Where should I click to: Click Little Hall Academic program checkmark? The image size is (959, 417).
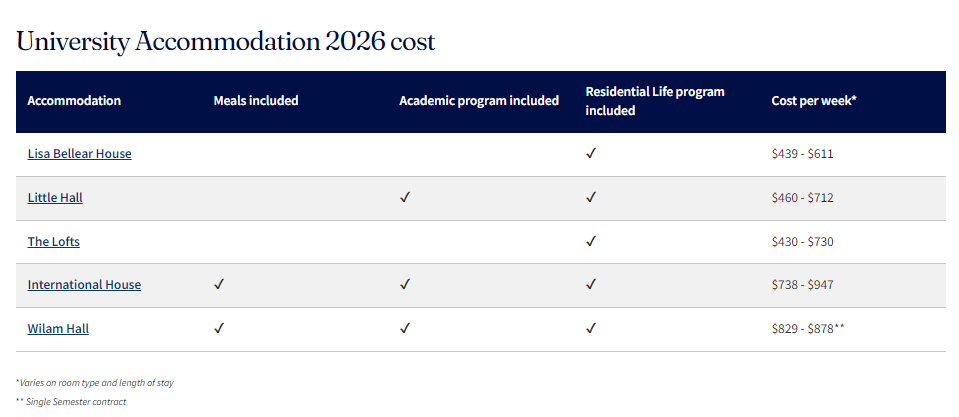coord(405,198)
